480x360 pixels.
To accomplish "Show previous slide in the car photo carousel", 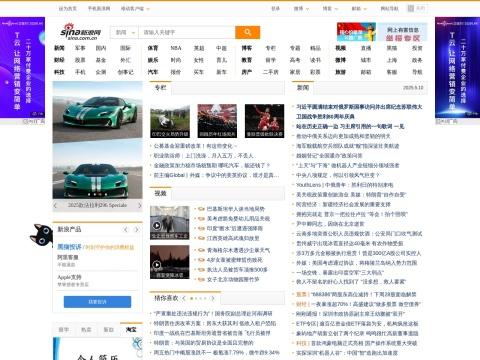I will click(x=55, y=205).
